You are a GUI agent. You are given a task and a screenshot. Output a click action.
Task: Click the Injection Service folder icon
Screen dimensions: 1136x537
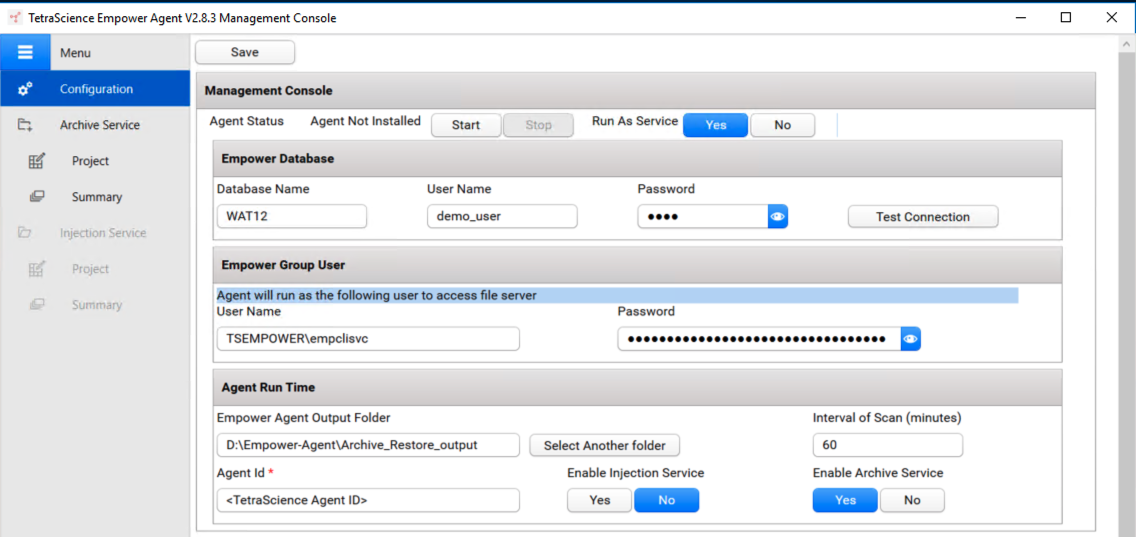pyautogui.click(x=25, y=233)
